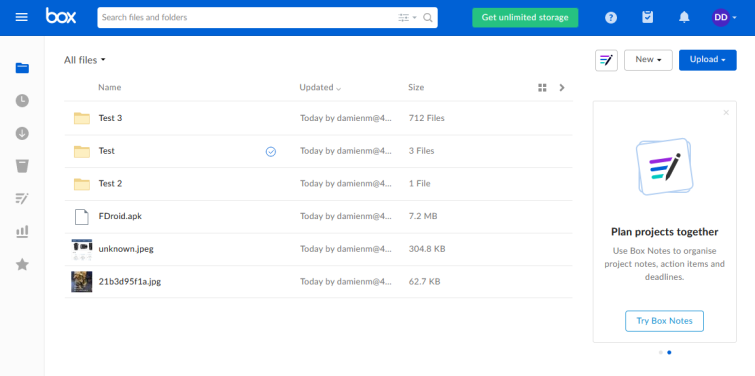The height and width of the screenshot is (376, 755).
Task: Open the help question mark icon
Action: (x=611, y=18)
